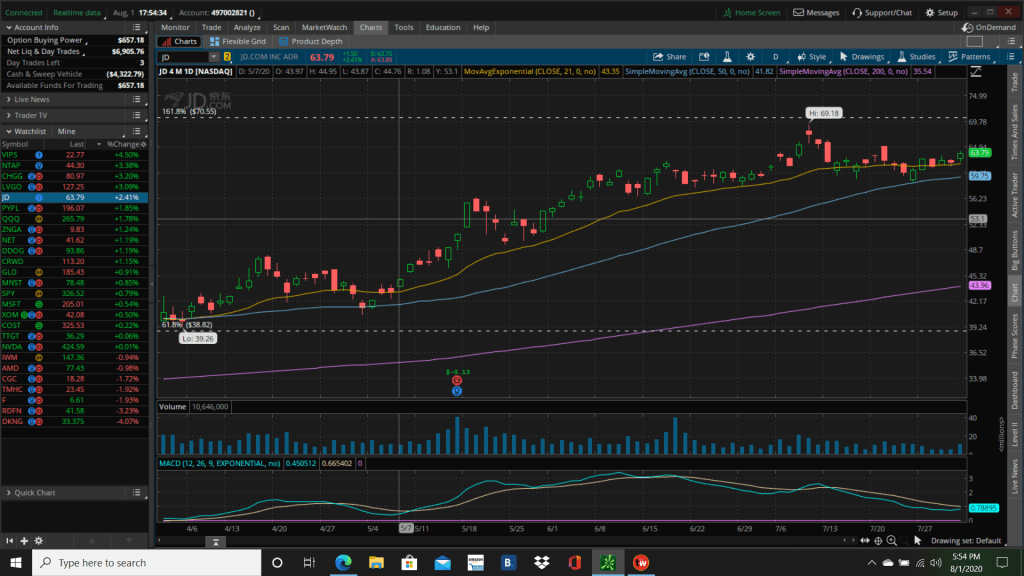Open the symbol selector dropdown arrow
Image resolution: width=1024 pixels, height=576 pixels.
click(x=213, y=57)
